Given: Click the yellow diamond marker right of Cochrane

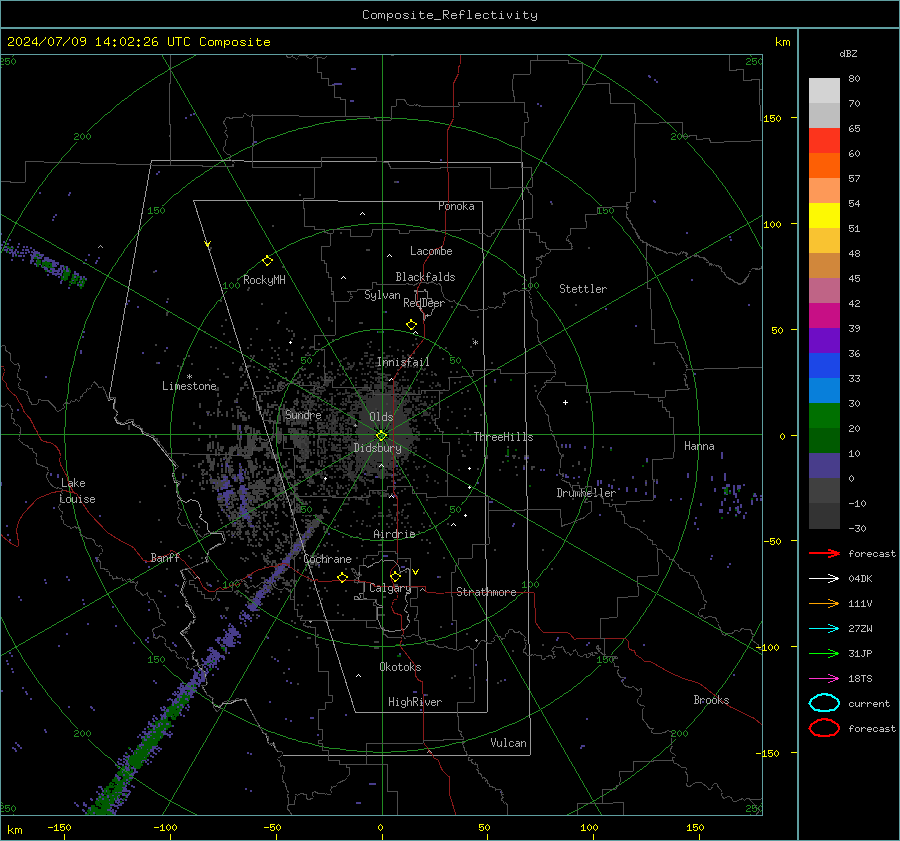Looking at the screenshot, I should tap(342, 577).
